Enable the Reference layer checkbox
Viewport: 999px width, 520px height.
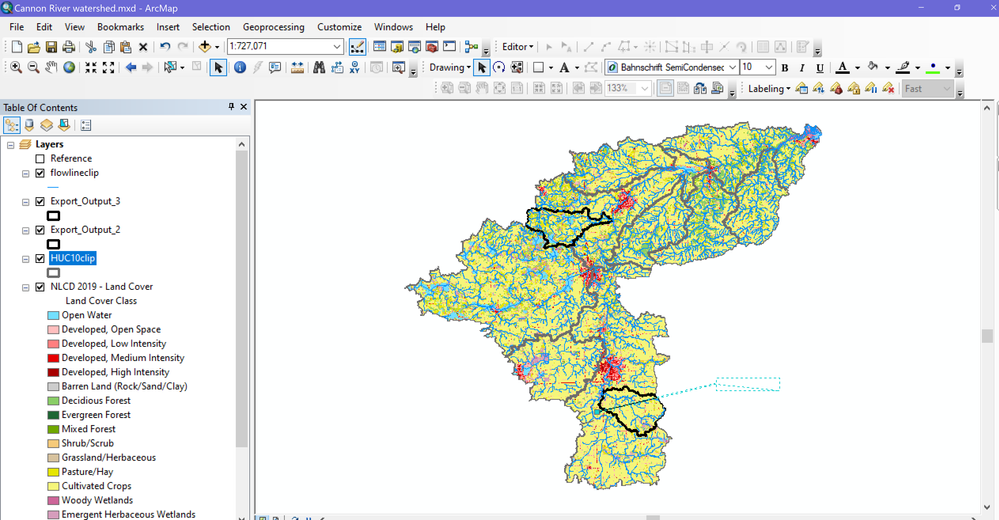click(x=40, y=159)
